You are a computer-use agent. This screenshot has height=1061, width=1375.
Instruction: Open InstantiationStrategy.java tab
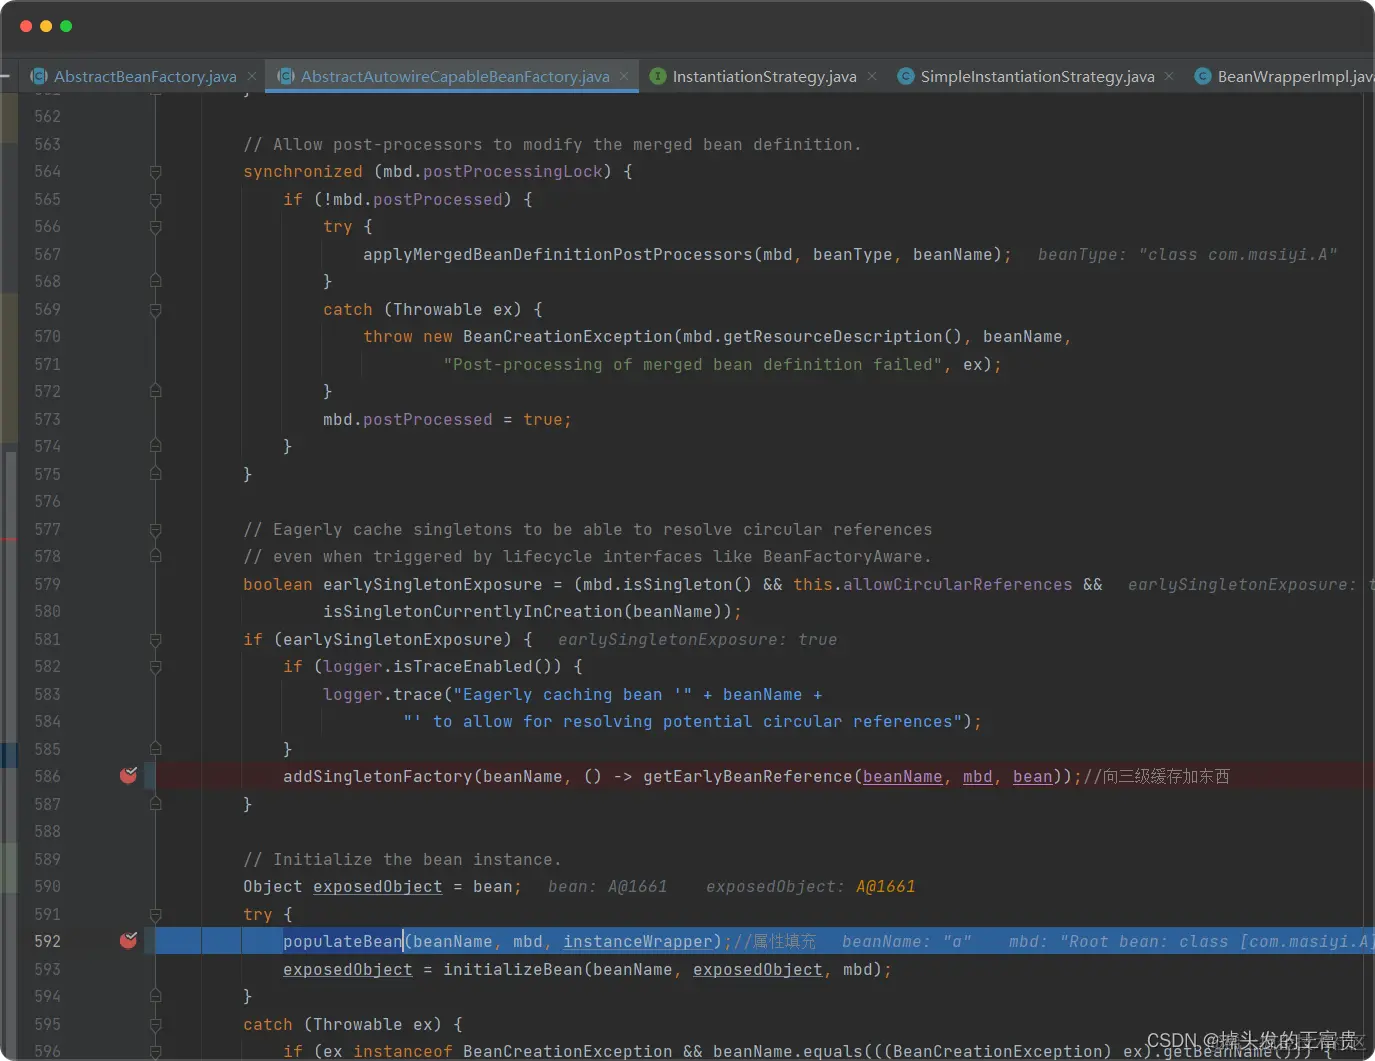764,77
